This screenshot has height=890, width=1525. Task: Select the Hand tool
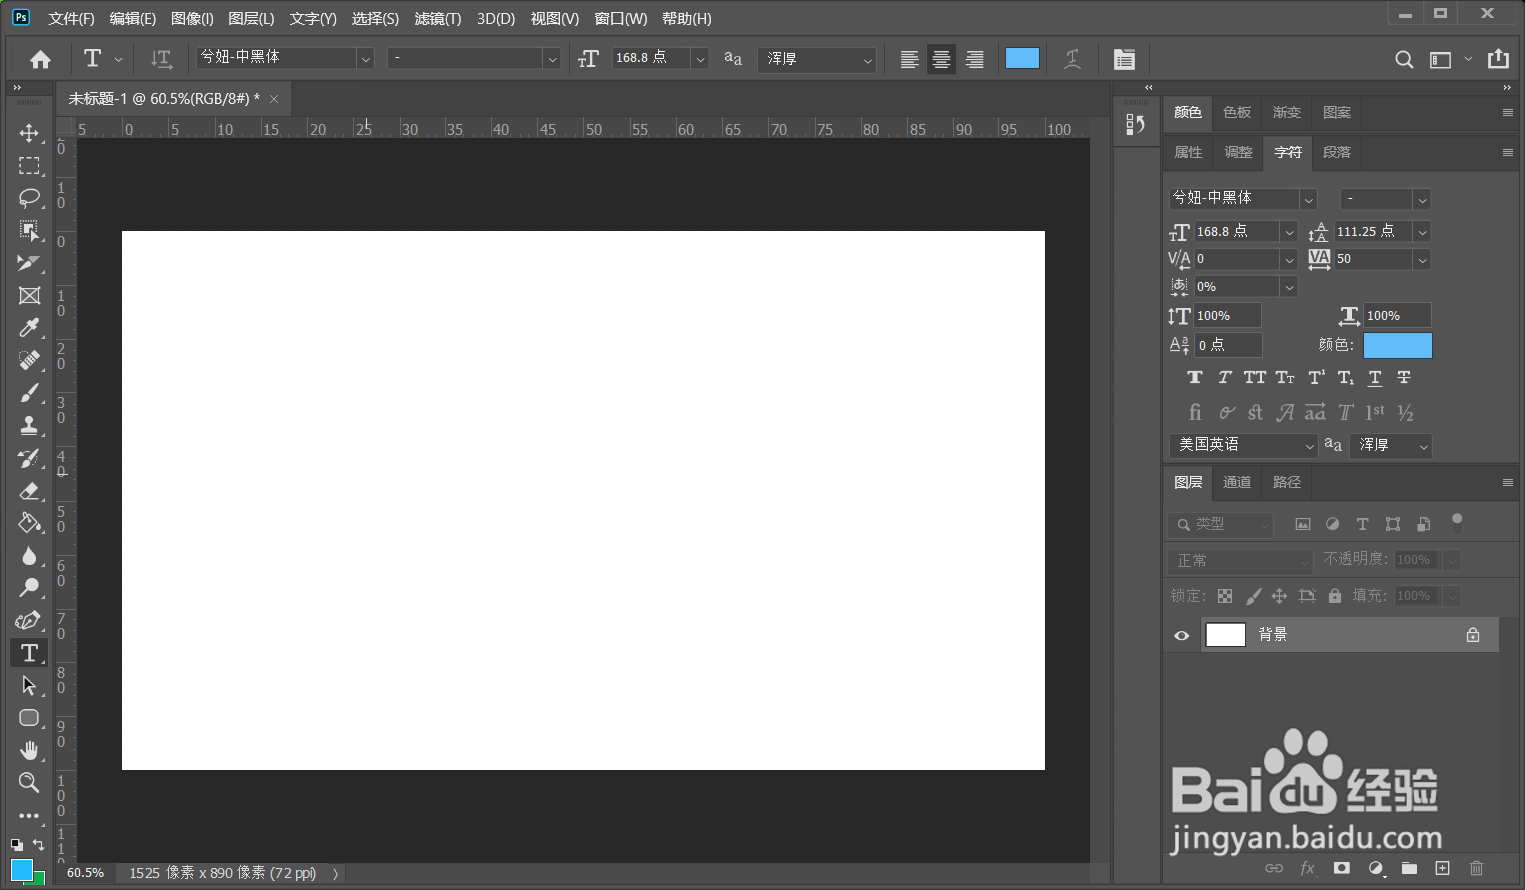29,750
